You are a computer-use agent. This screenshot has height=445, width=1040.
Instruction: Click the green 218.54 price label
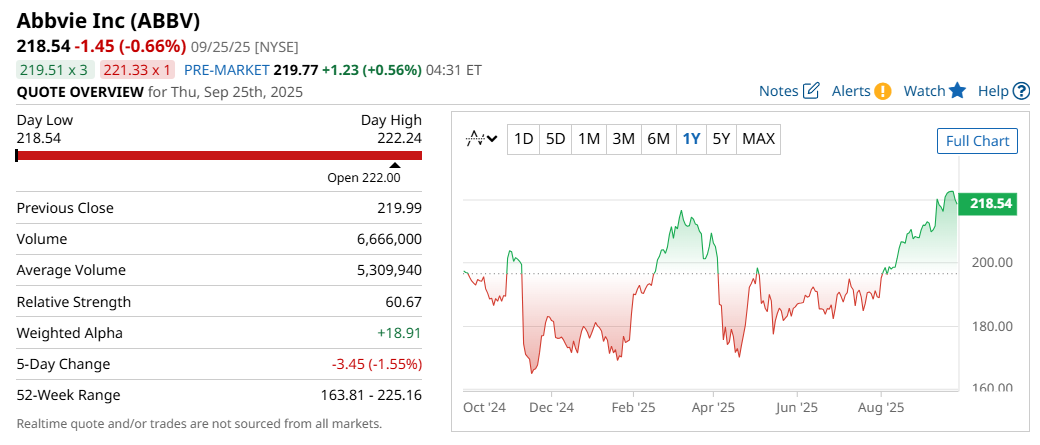(x=990, y=204)
